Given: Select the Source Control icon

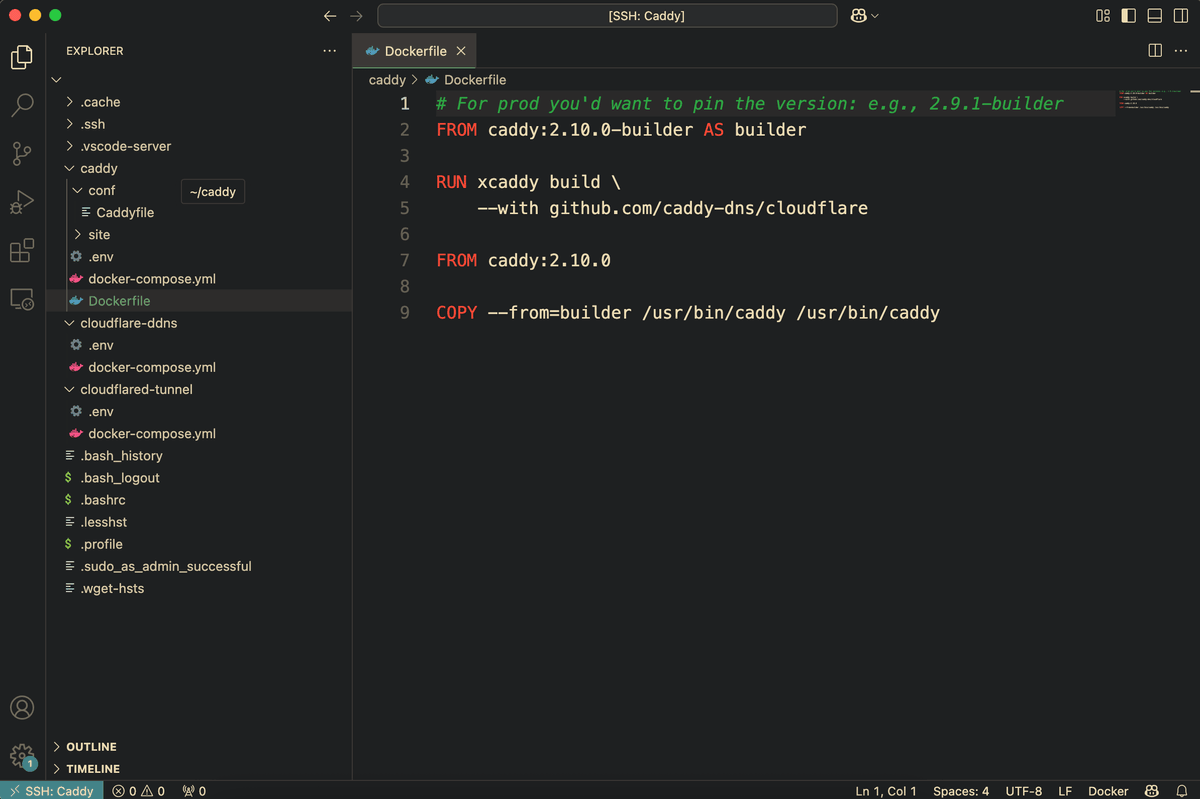Looking at the screenshot, I should pos(21,152).
